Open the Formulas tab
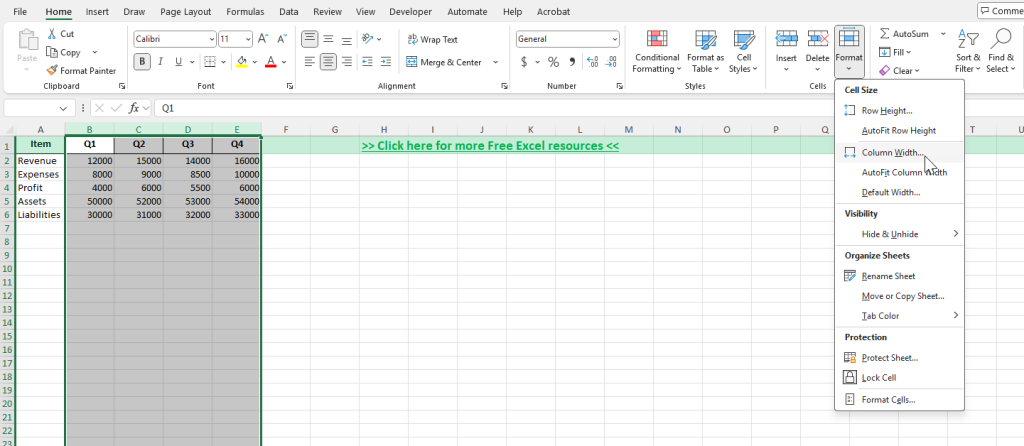 [x=246, y=12]
